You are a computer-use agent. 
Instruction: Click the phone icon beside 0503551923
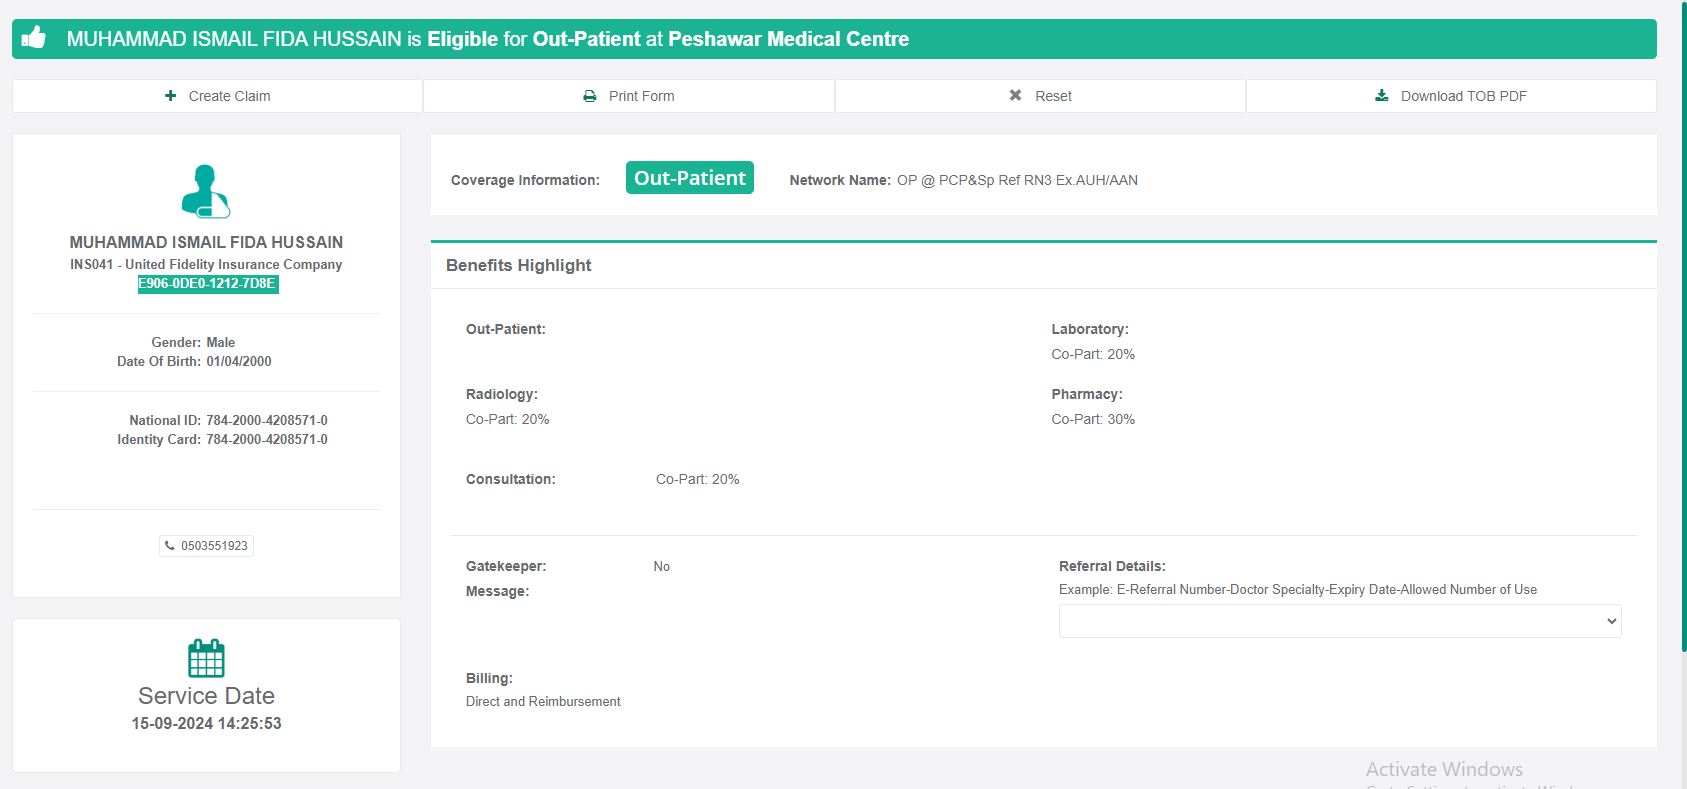pos(170,546)
